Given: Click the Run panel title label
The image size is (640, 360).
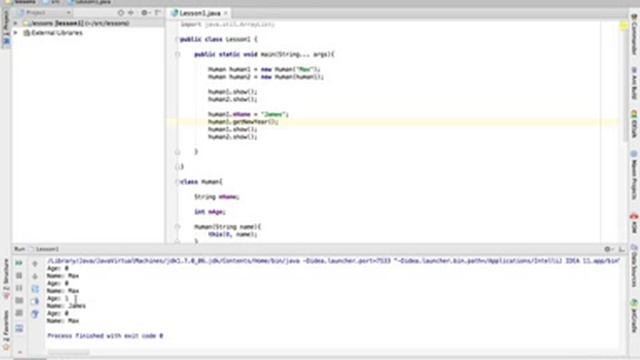Looking at the screenshot, I should click(19, 249).
